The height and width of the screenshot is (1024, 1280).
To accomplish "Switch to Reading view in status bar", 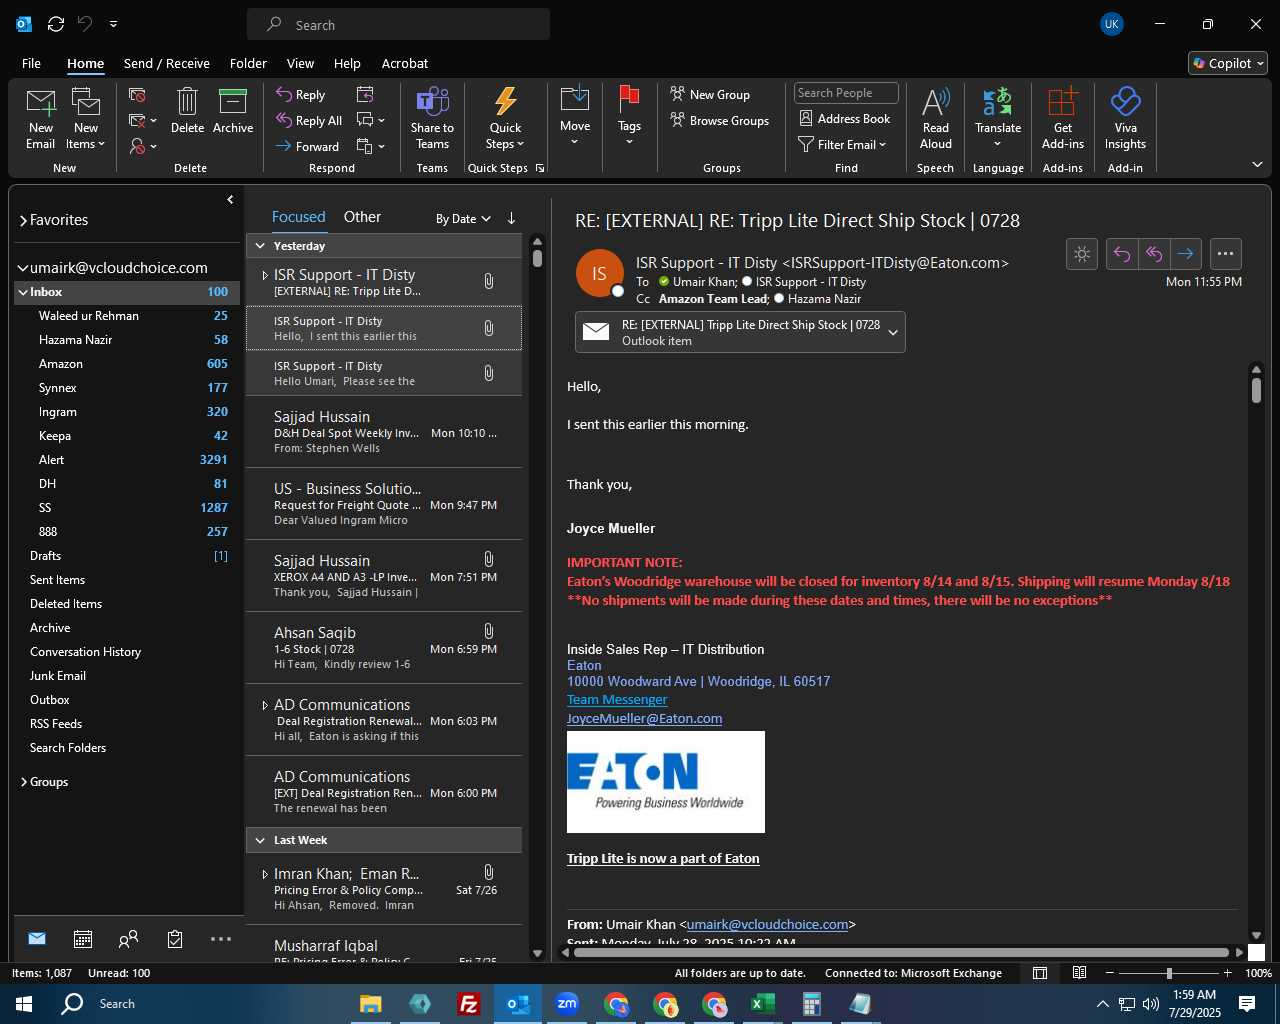I will 1080,973.
